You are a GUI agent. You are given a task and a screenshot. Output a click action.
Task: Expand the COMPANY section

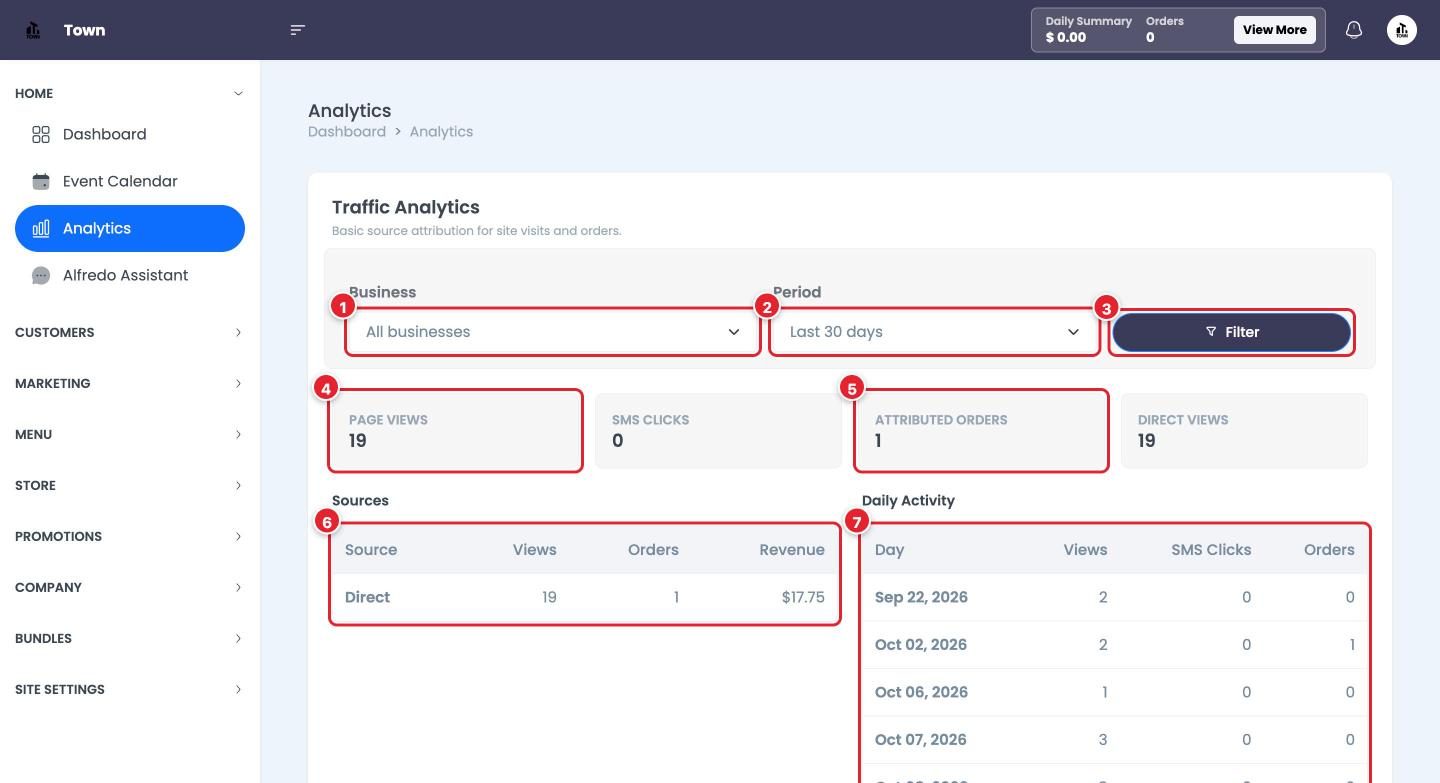[130, 587]
